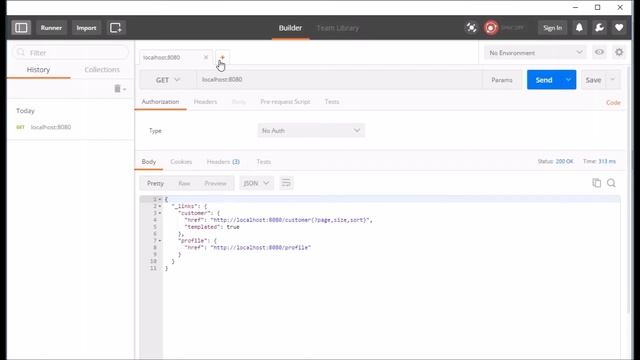Screen dimensions: 640x360
Task: Open the new tab plus button
Action: pos(222,57)
